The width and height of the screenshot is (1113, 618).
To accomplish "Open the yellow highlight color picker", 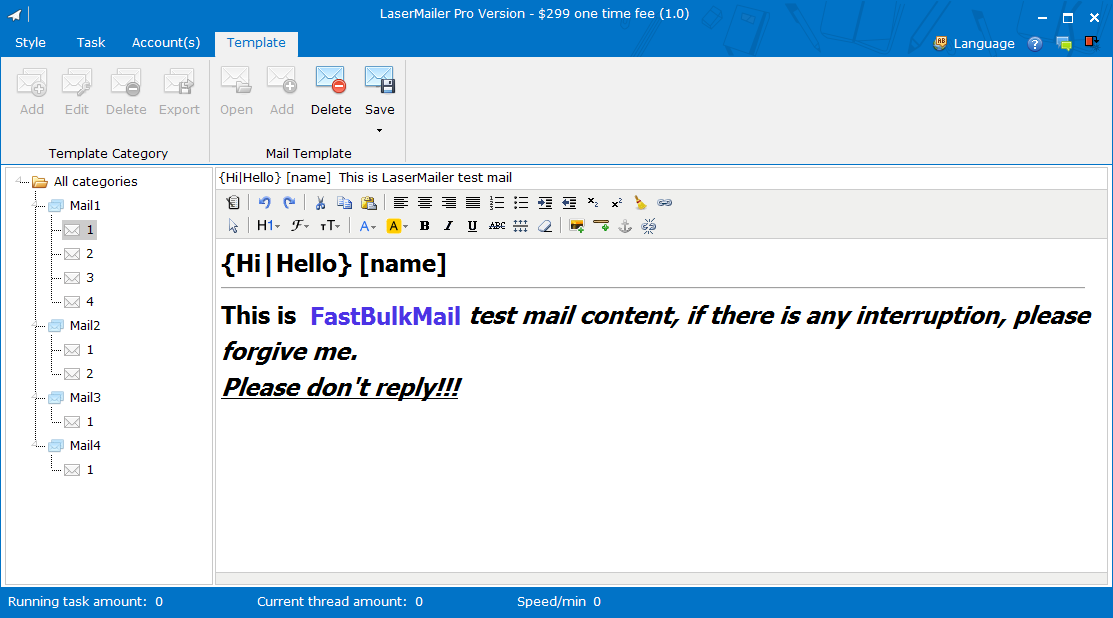I will tap(397, 226).
